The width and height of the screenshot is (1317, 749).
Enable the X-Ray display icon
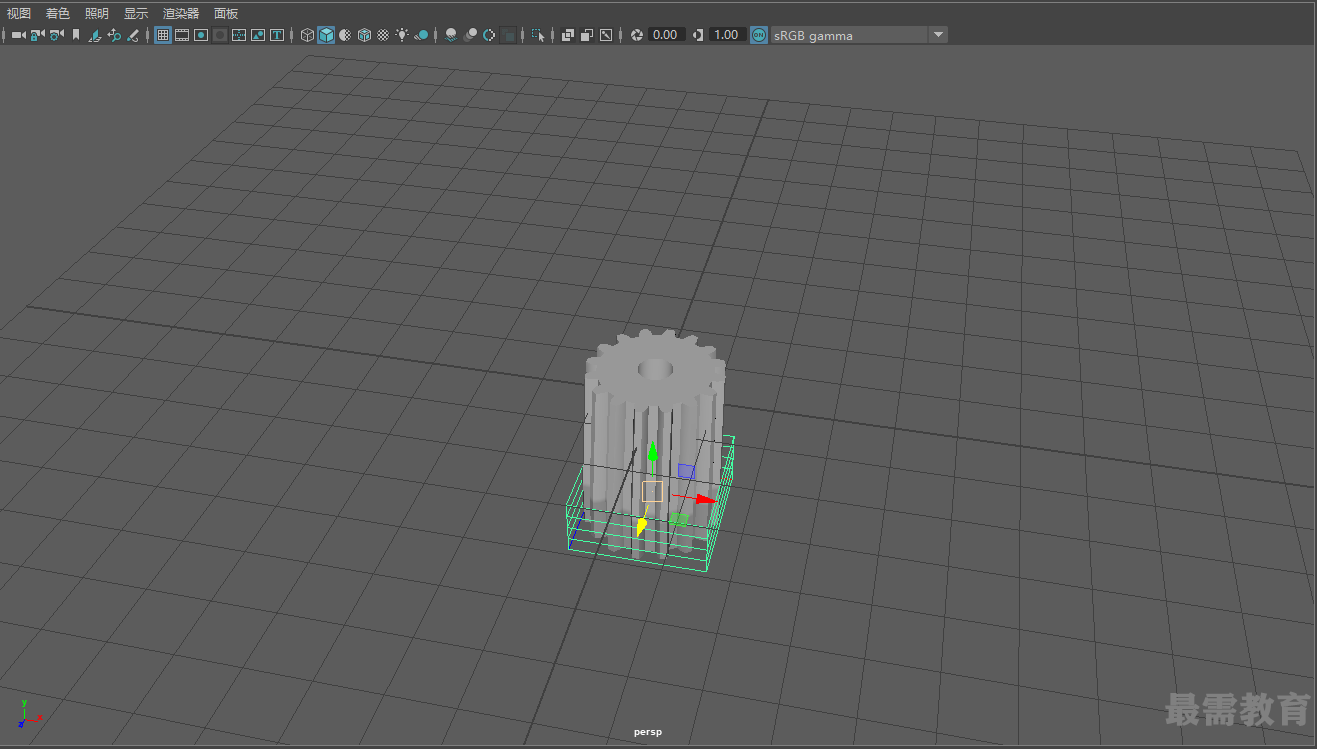click(567, 35)
